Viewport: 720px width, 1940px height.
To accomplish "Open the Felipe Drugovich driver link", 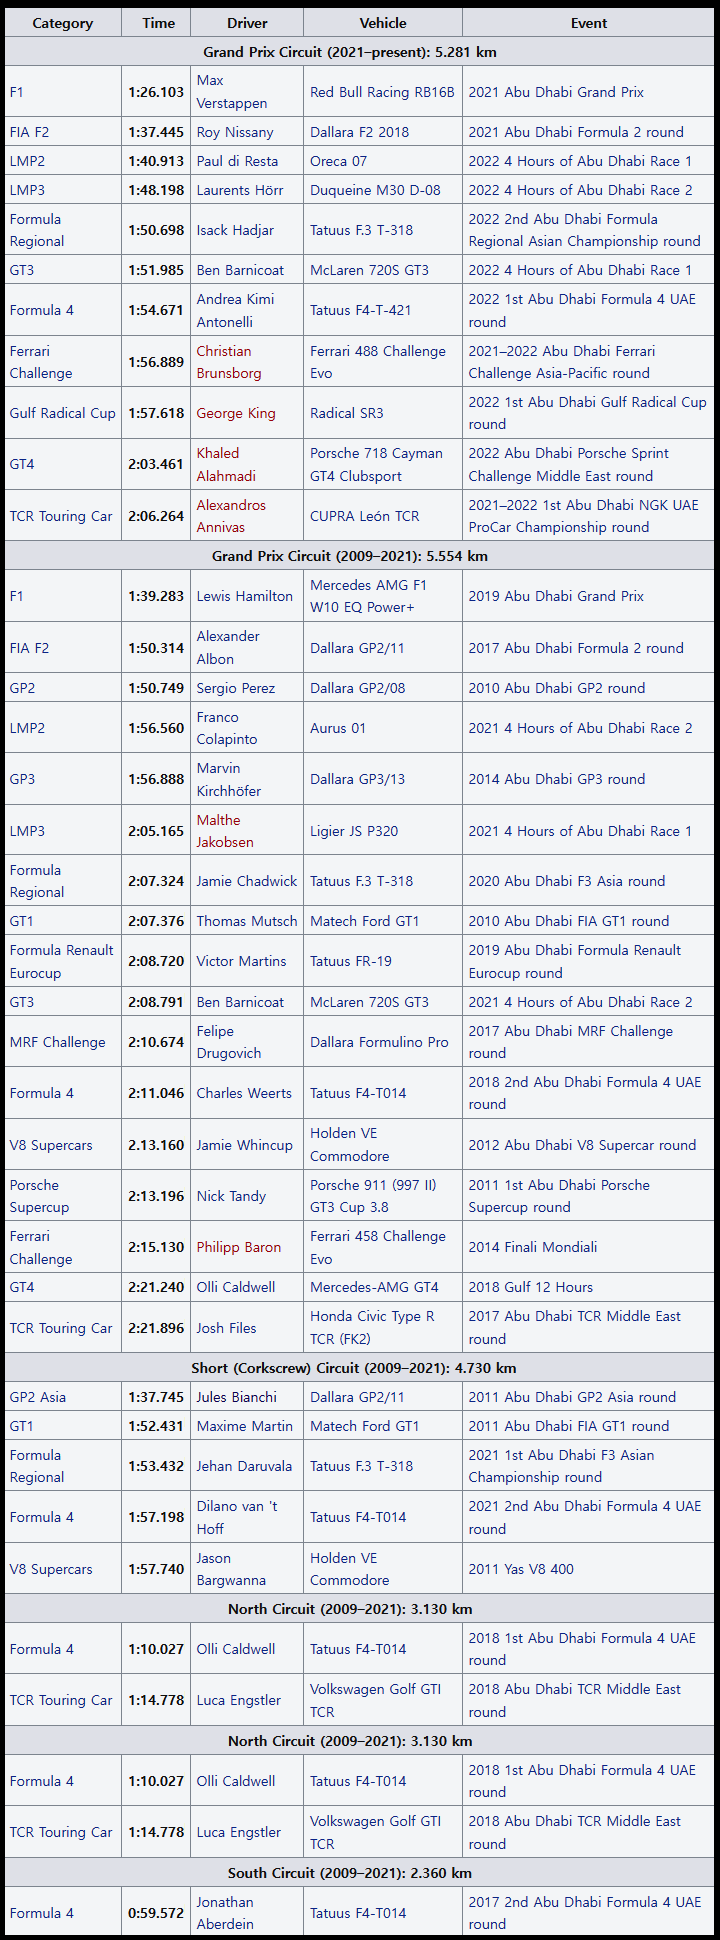I will pos(229,1042).
